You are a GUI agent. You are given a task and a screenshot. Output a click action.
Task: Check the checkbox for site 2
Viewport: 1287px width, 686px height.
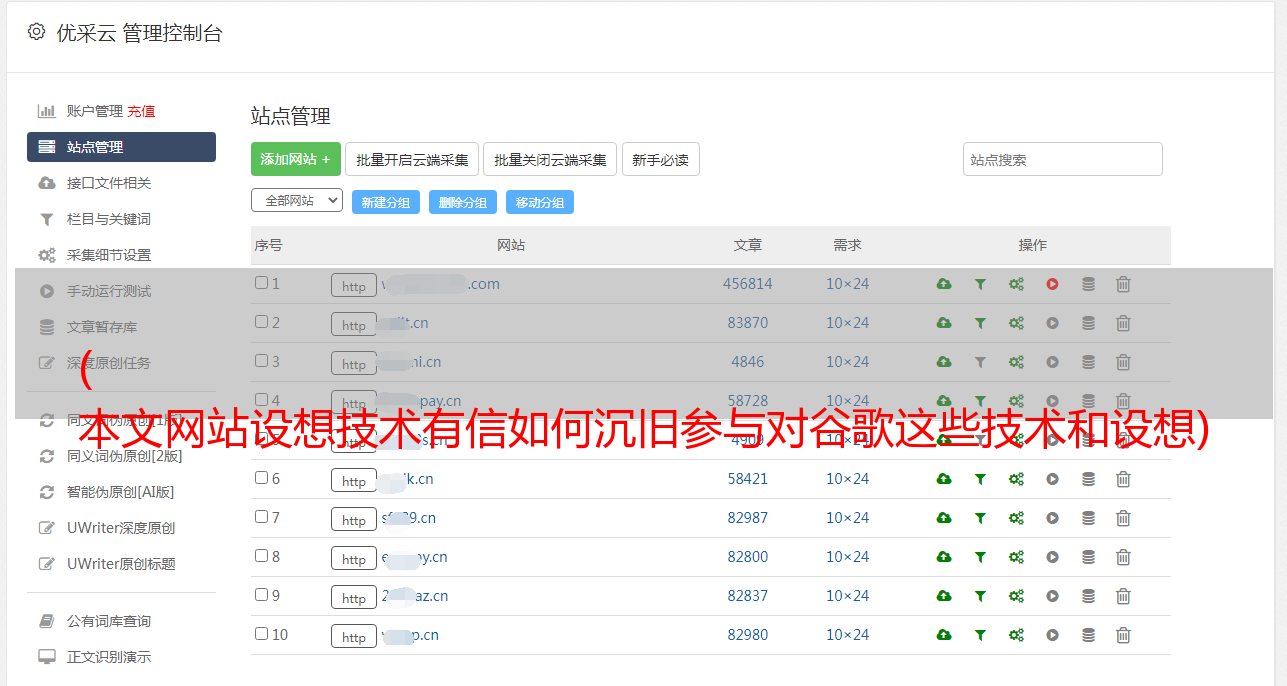click(x=261, y=322)
